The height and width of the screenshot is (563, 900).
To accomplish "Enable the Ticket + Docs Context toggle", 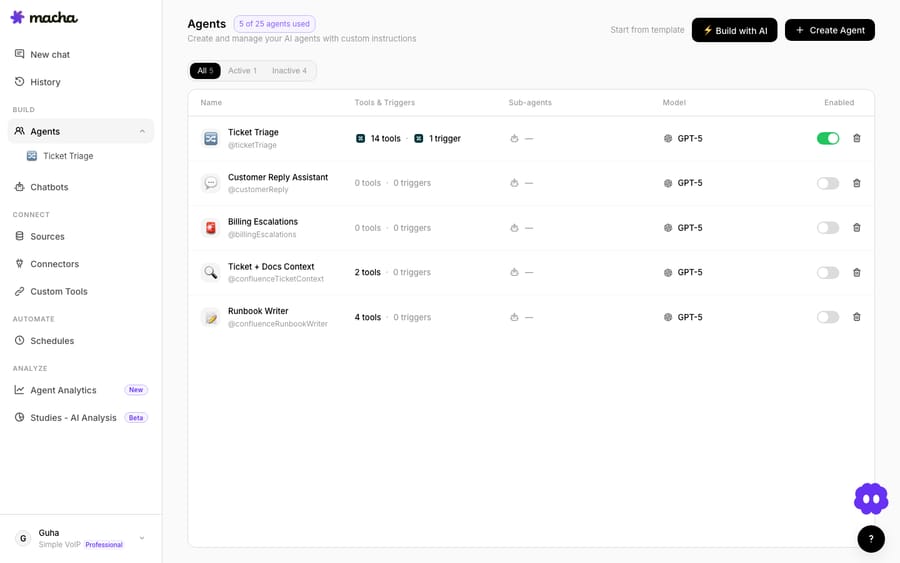I will tap(828, 273).
